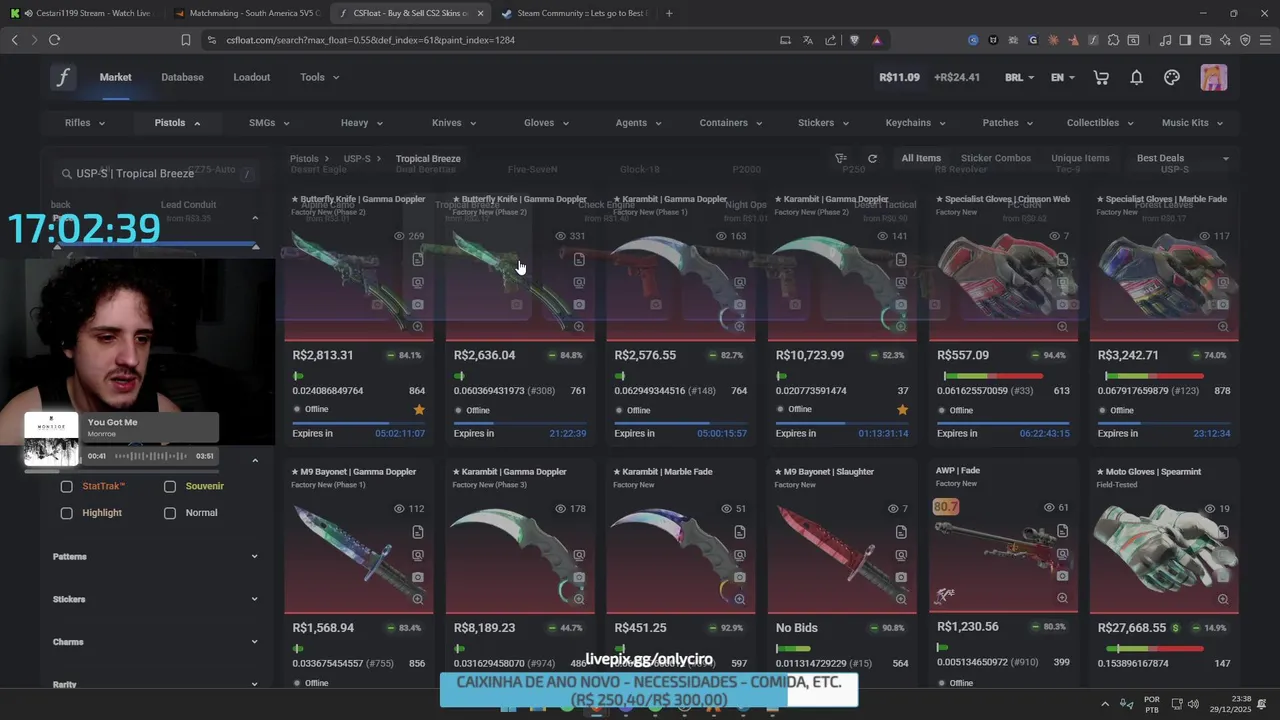The image size is (1280, 720).
Task: Click the zoom magnifier on Moto Gloves Spearmint
Action: (x=1223, y=599)
